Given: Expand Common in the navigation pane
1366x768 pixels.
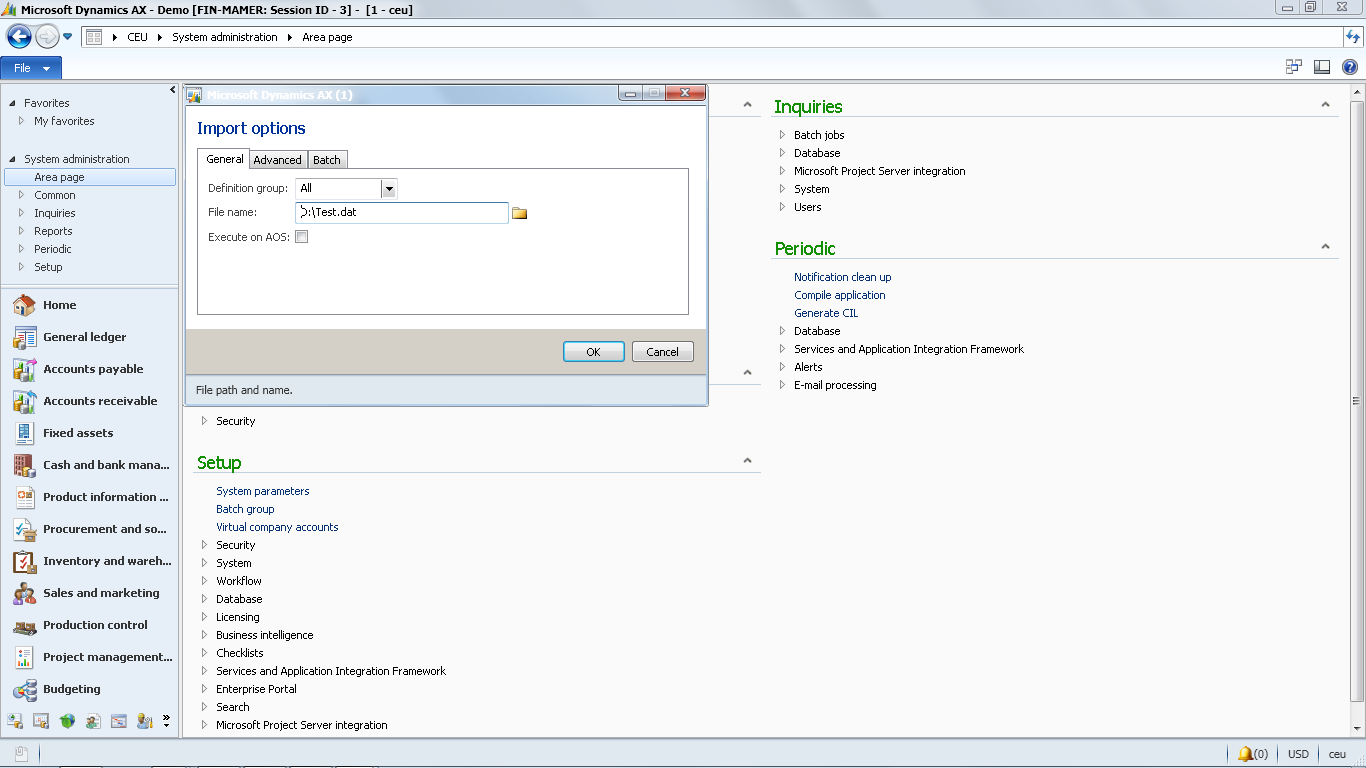Looking at the screenshot, I should click(21, 195).
